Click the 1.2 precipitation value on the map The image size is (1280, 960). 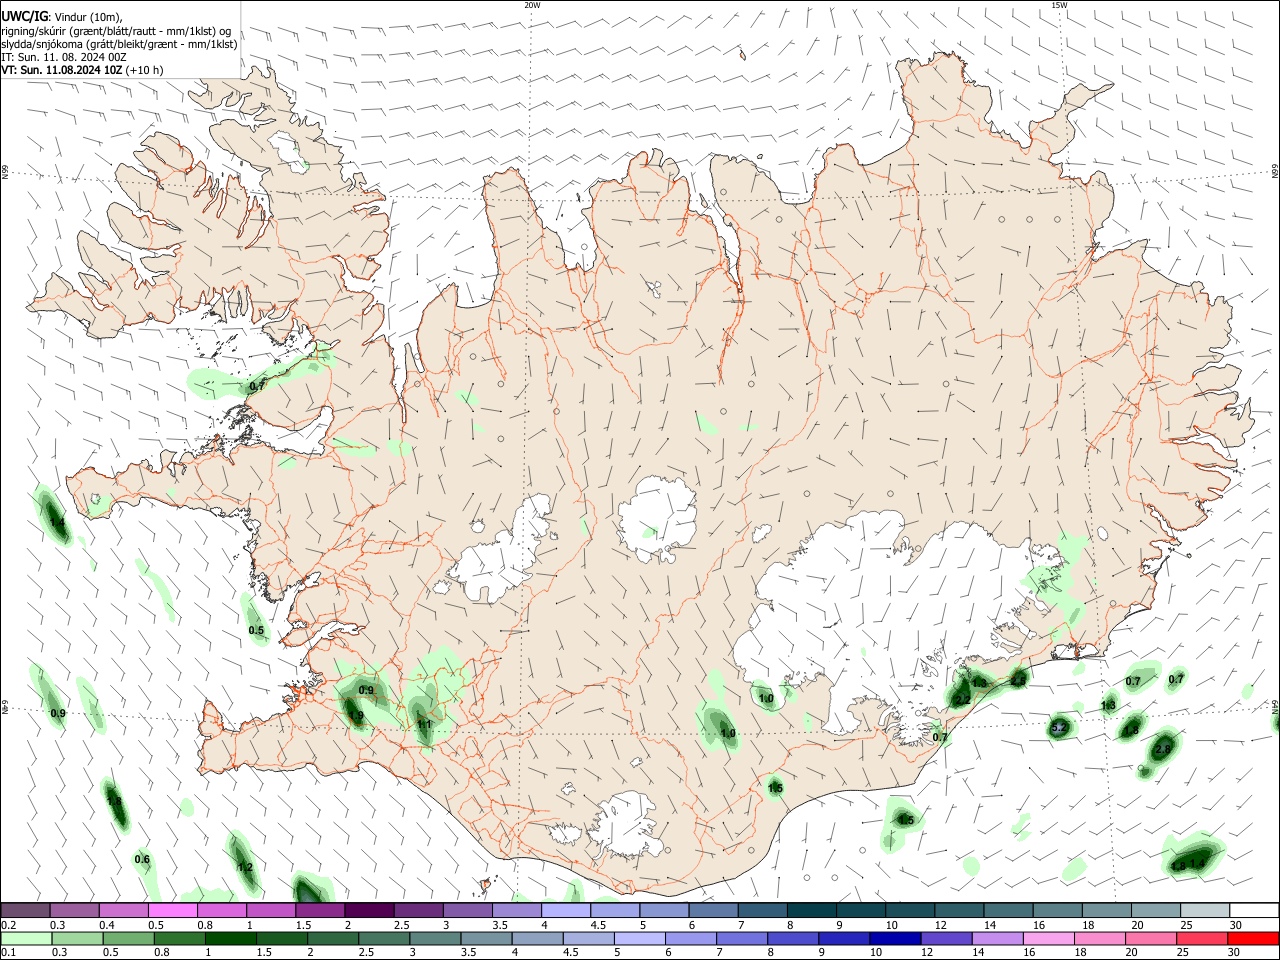tap(245, 867)
